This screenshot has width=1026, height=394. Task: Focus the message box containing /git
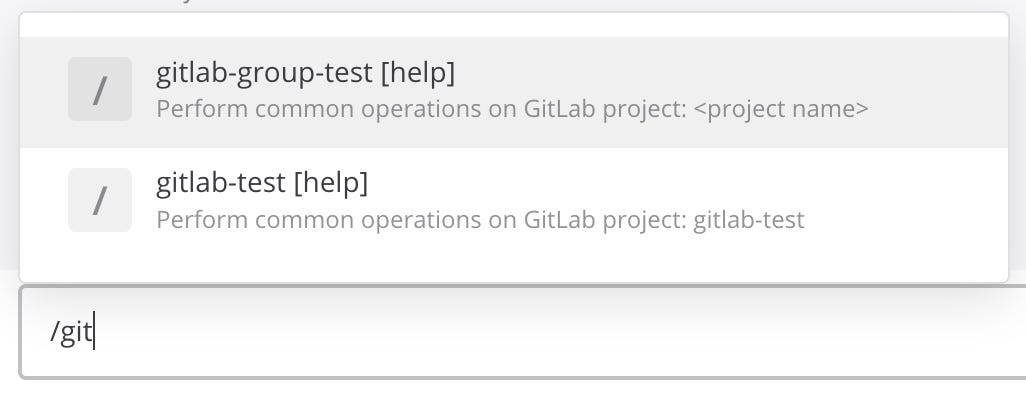click(523, 332)
